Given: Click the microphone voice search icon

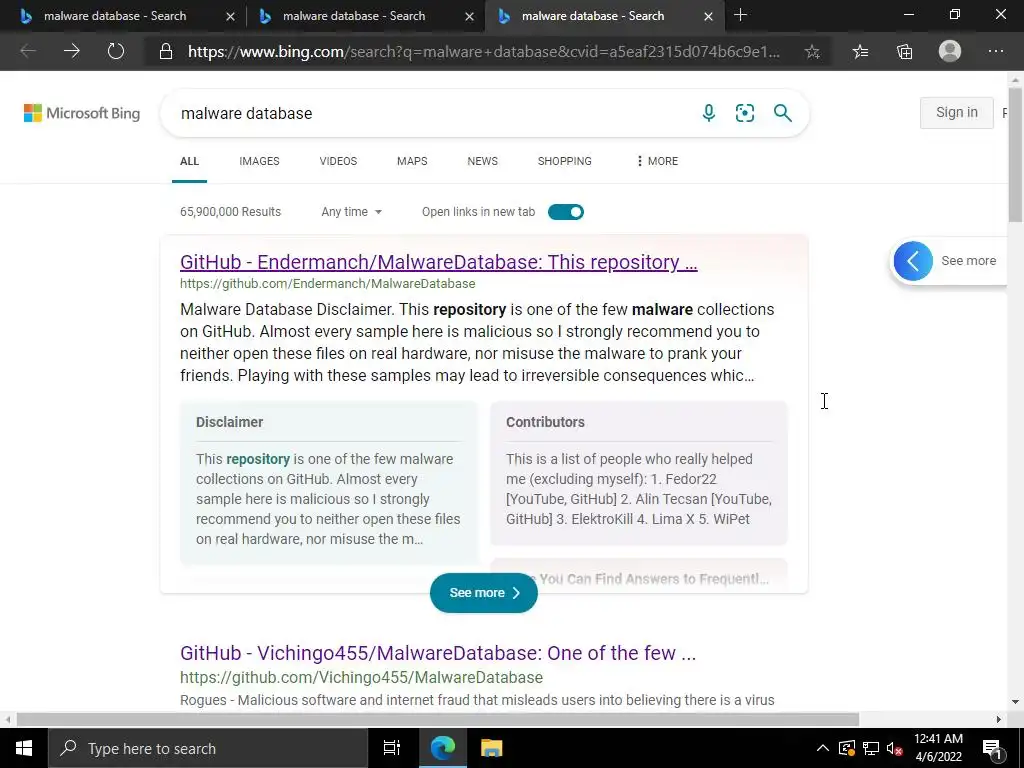Looking at the screenshot, I should (709, 113).
